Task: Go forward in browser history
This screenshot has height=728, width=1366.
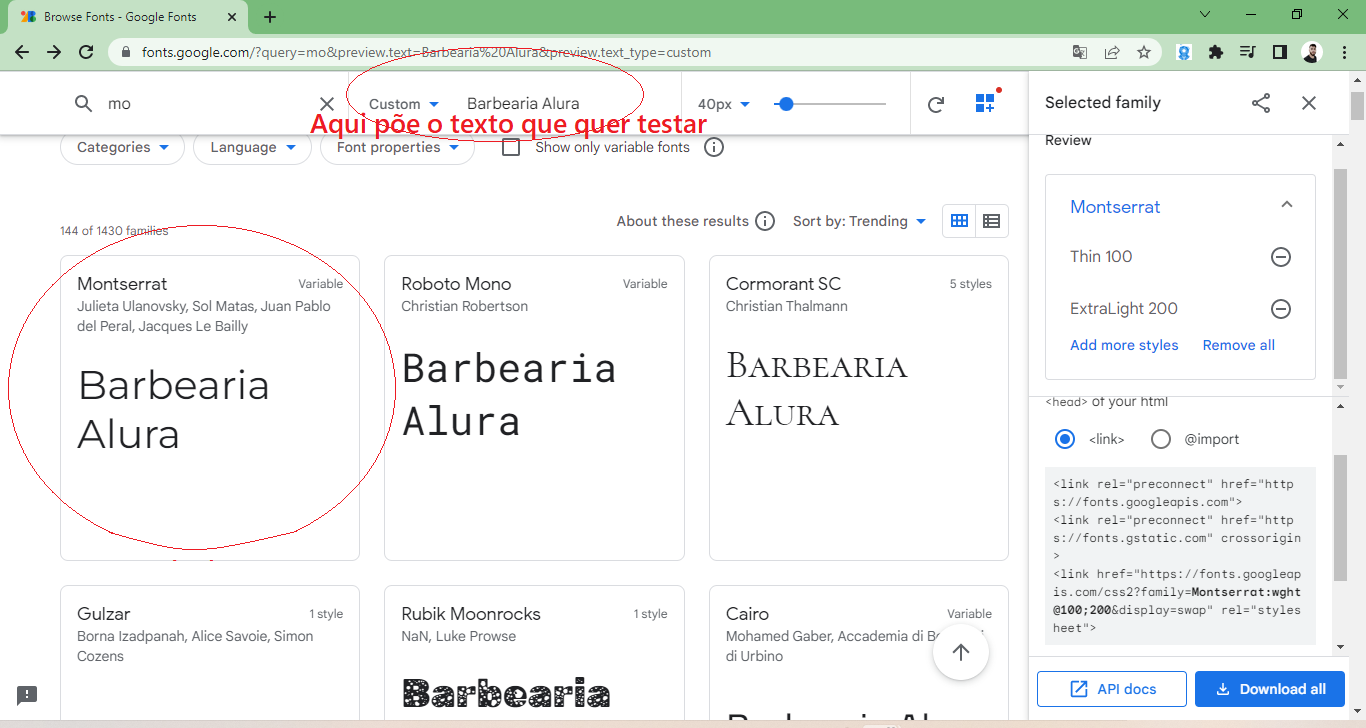Action: [54, 52]
